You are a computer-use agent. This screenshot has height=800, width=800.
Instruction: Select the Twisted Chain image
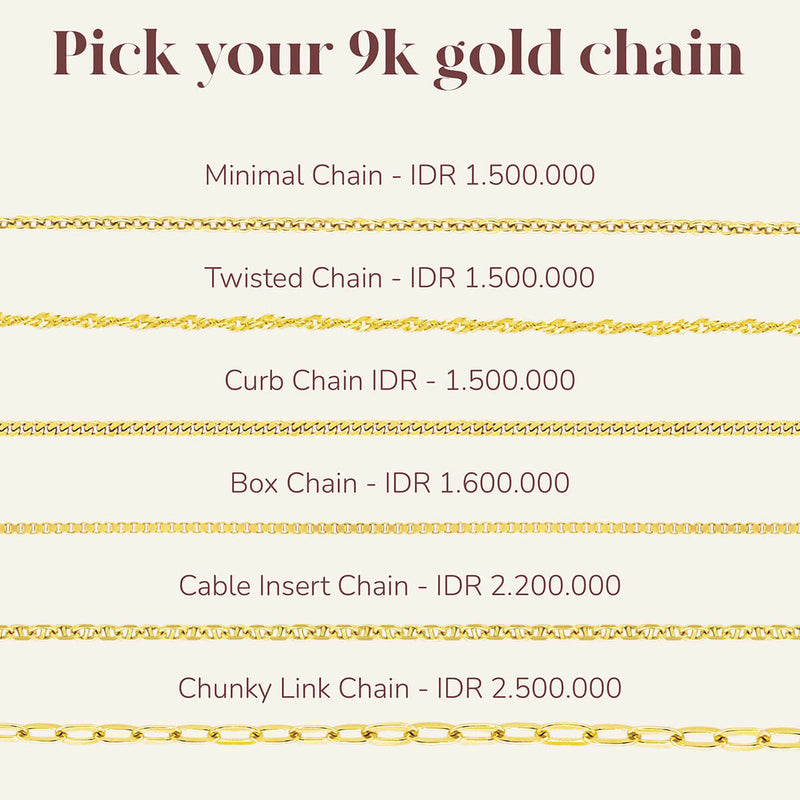400,324
